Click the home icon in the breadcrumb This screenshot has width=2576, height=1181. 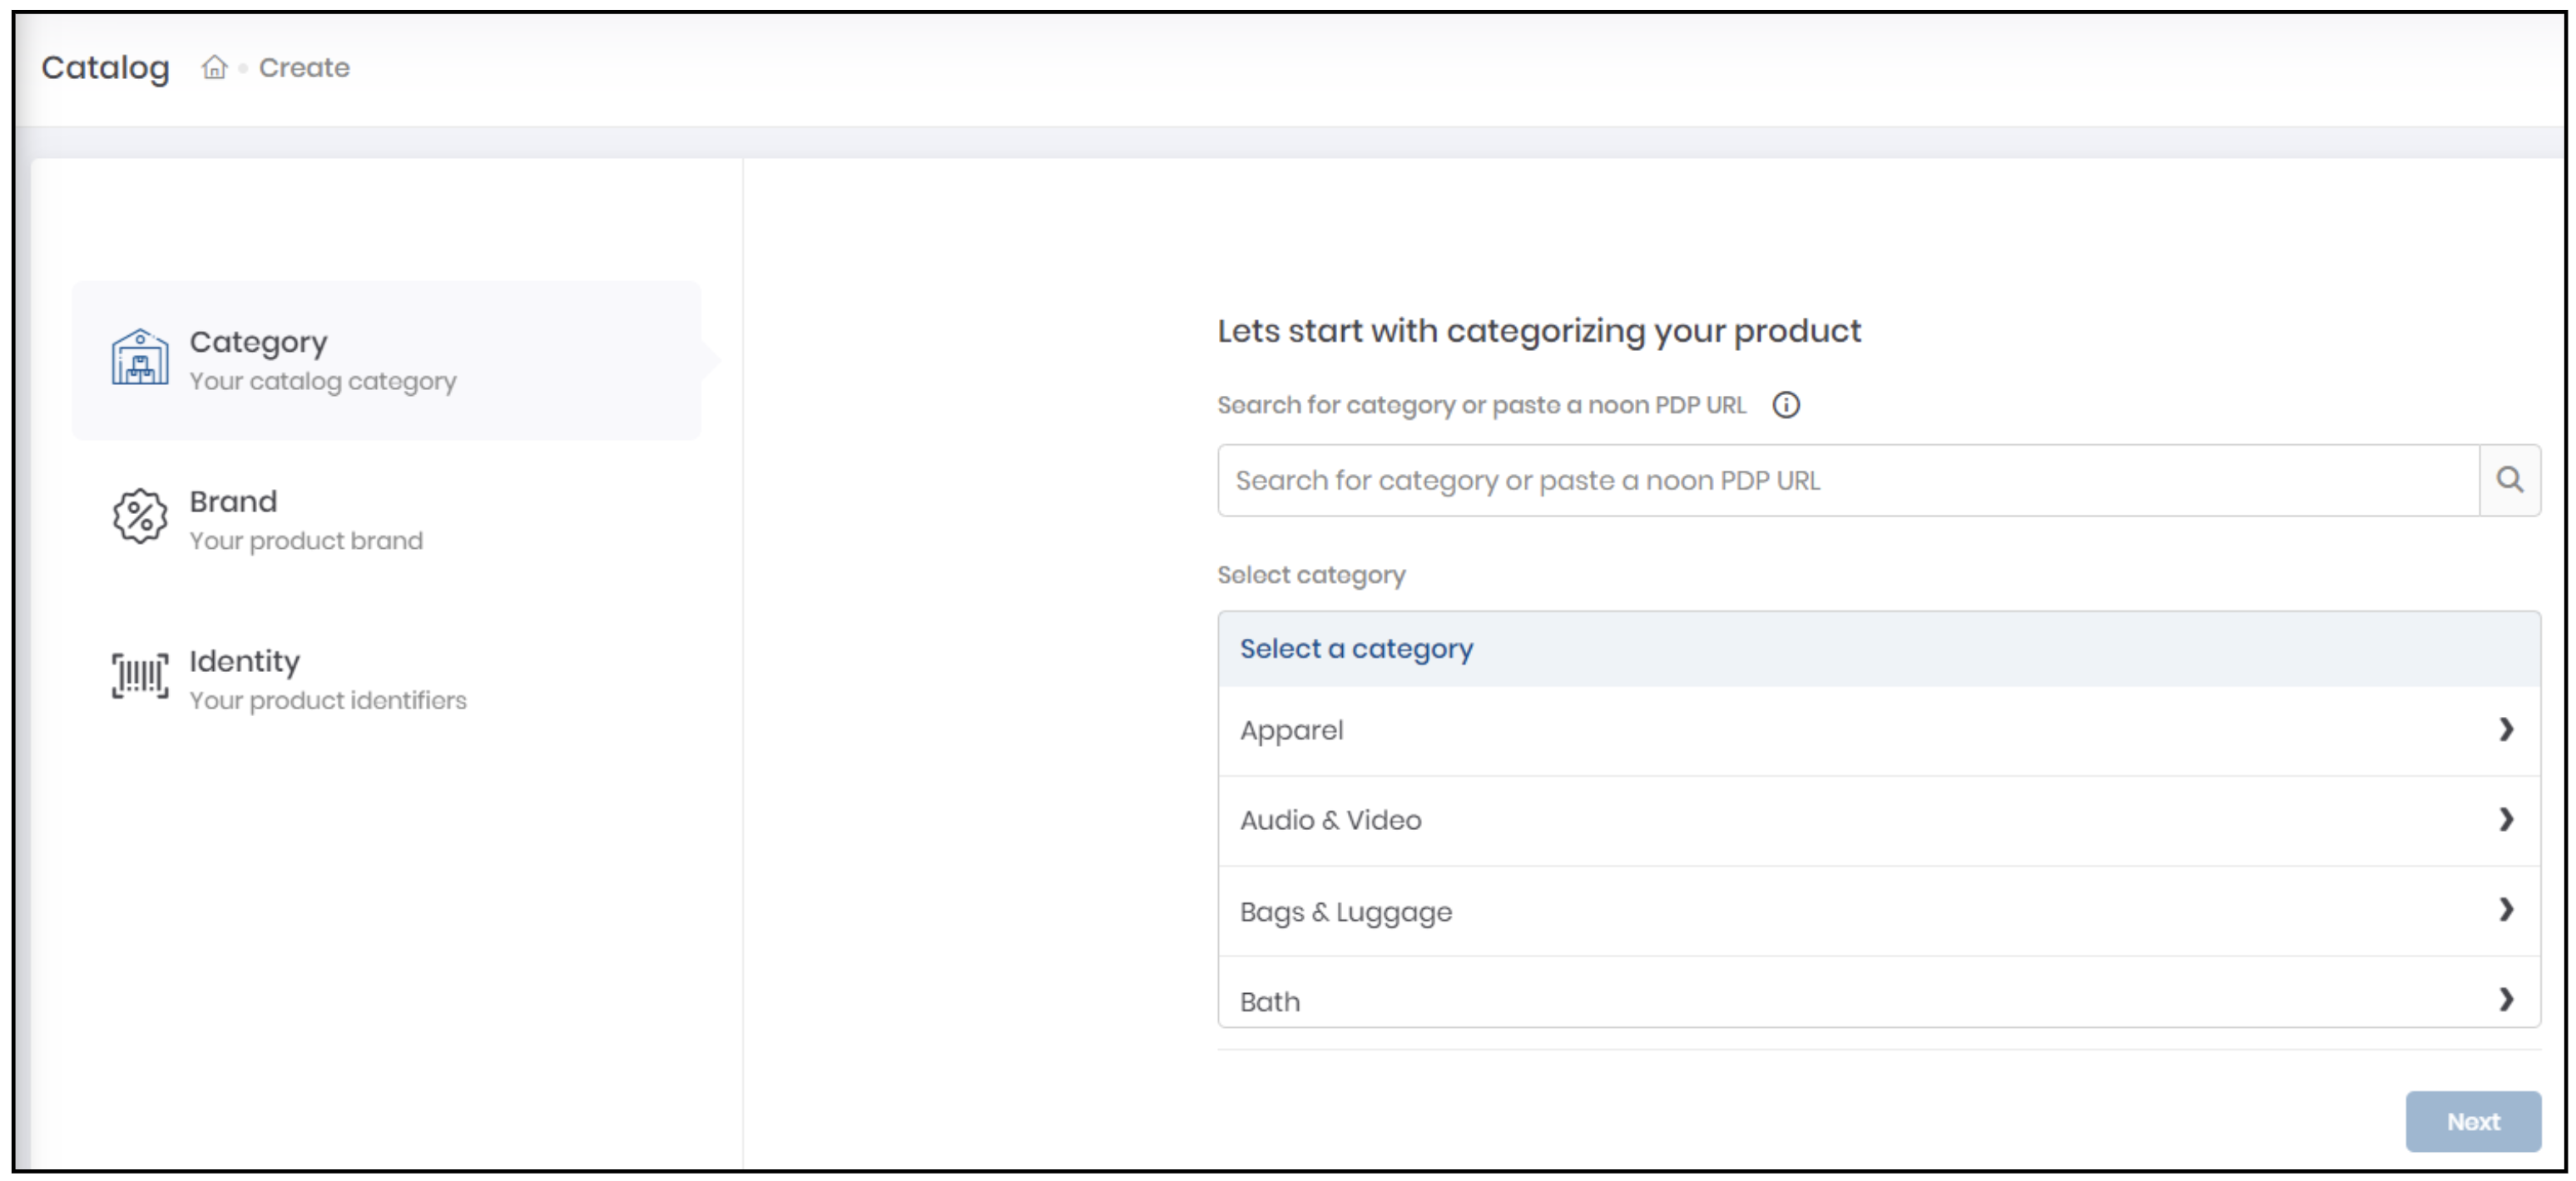point(216,67)
